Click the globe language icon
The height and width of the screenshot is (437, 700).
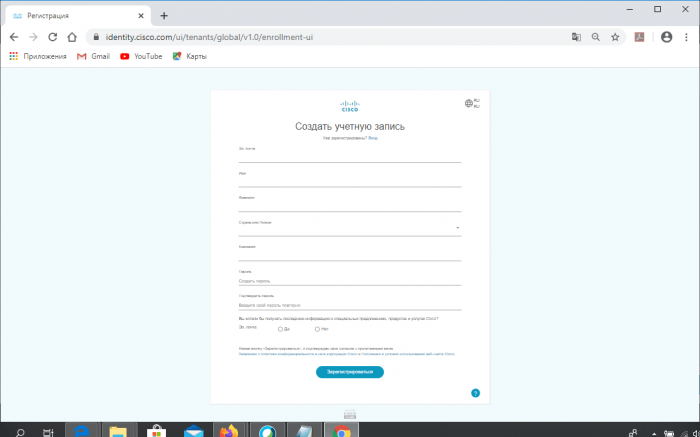tap(468, 103)
